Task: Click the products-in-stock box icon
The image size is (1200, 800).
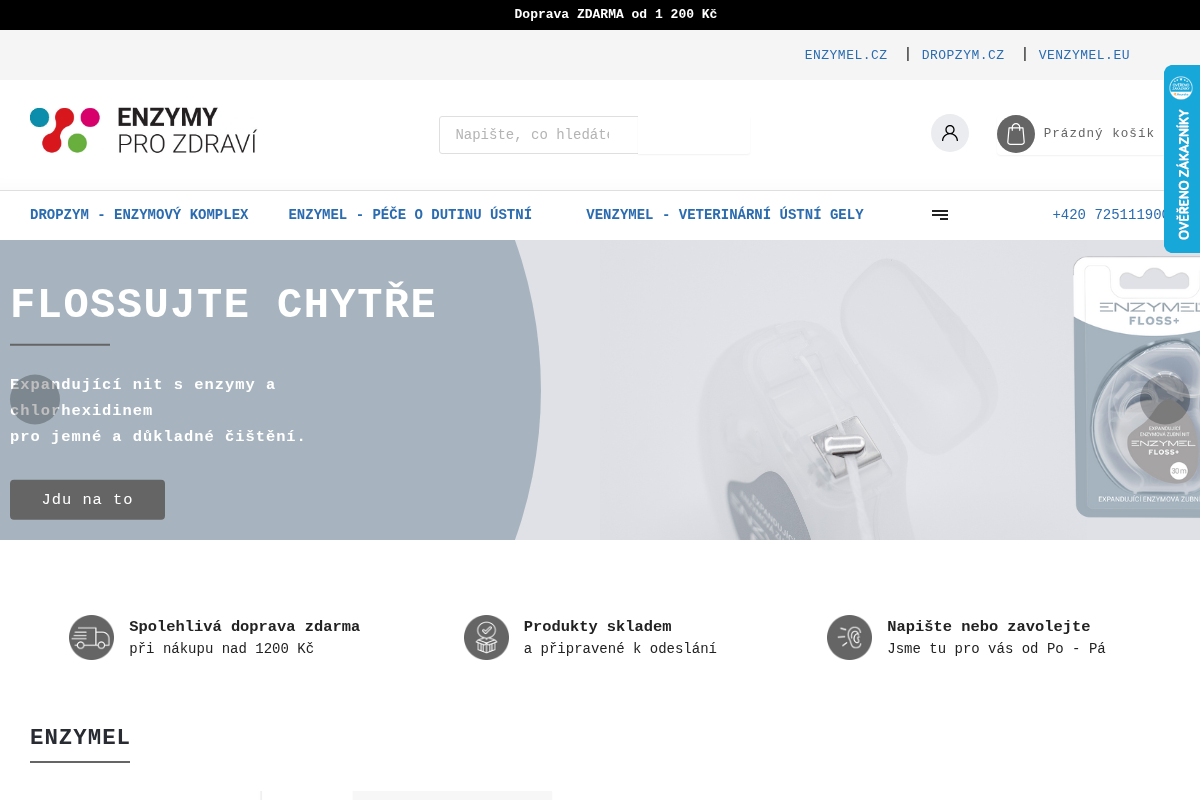Action: 486,637
